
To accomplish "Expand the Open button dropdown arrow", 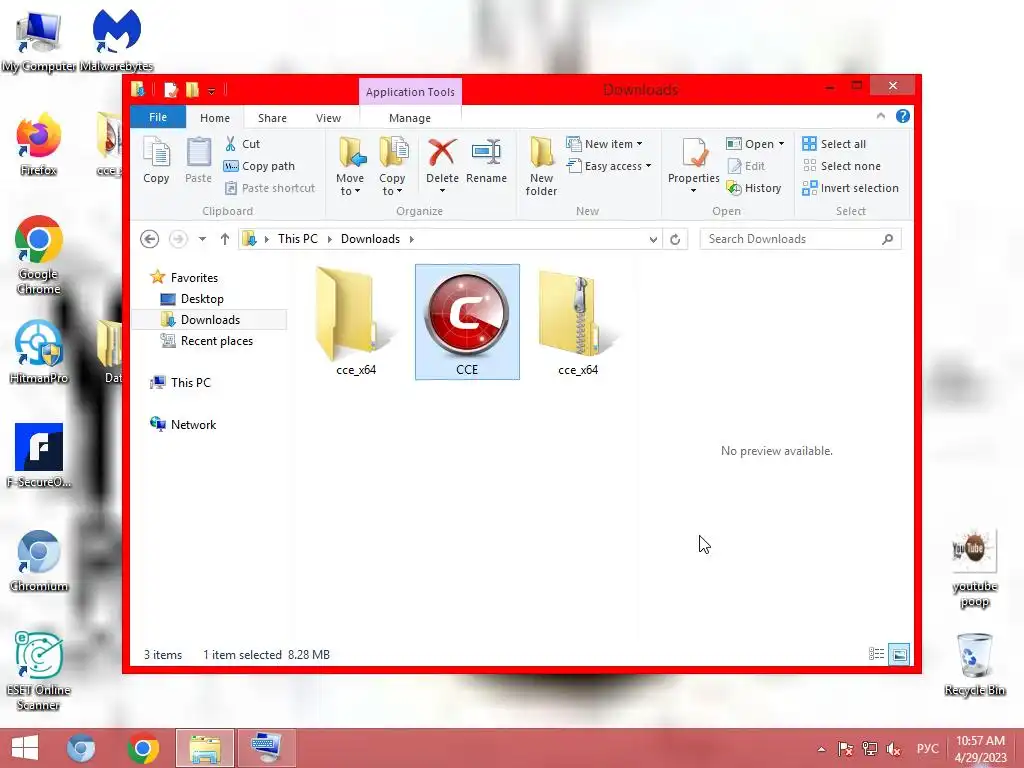I will 781,144.
